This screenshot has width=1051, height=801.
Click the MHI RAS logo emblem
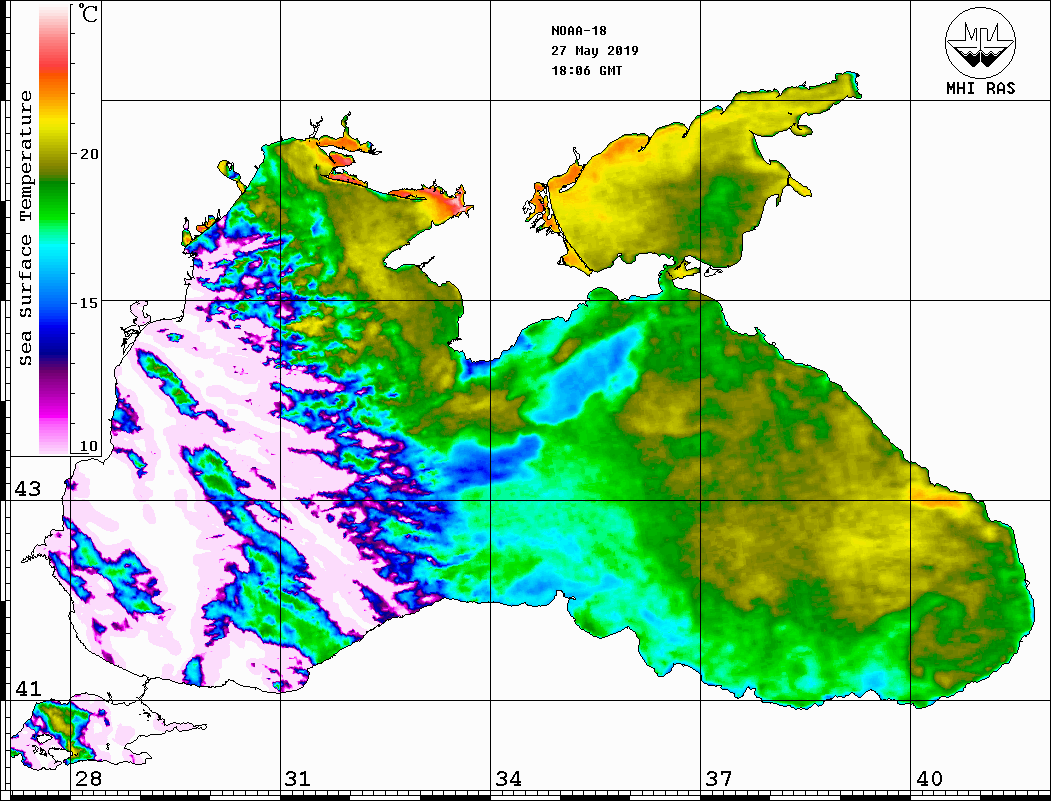(981, 42)
